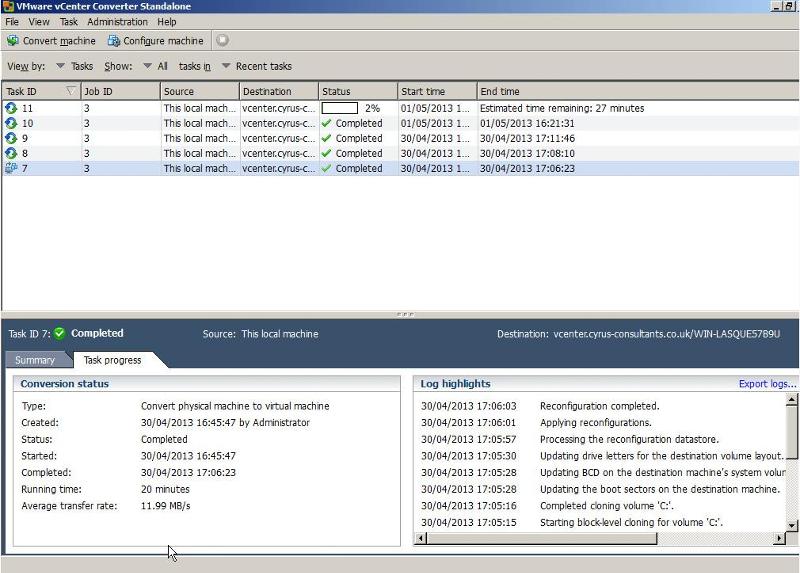800x573 pixels.
Task: Click 'Completed cloning volume 'C:'.' log entry
Action: click(607, 506)
